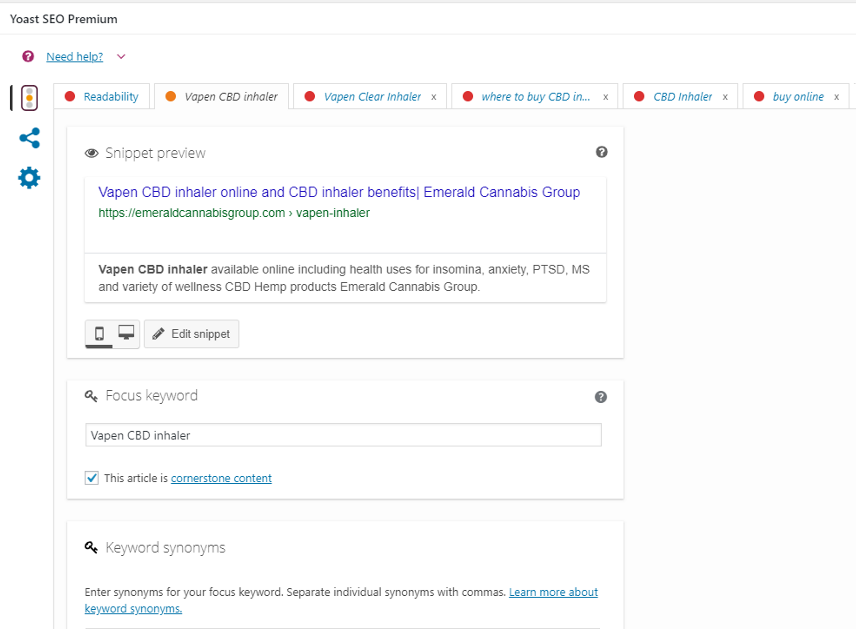This screenshot has height=636, width=856.
Task: Expand the Need help dropdown arrow
Action: click(x=121, y=56)
